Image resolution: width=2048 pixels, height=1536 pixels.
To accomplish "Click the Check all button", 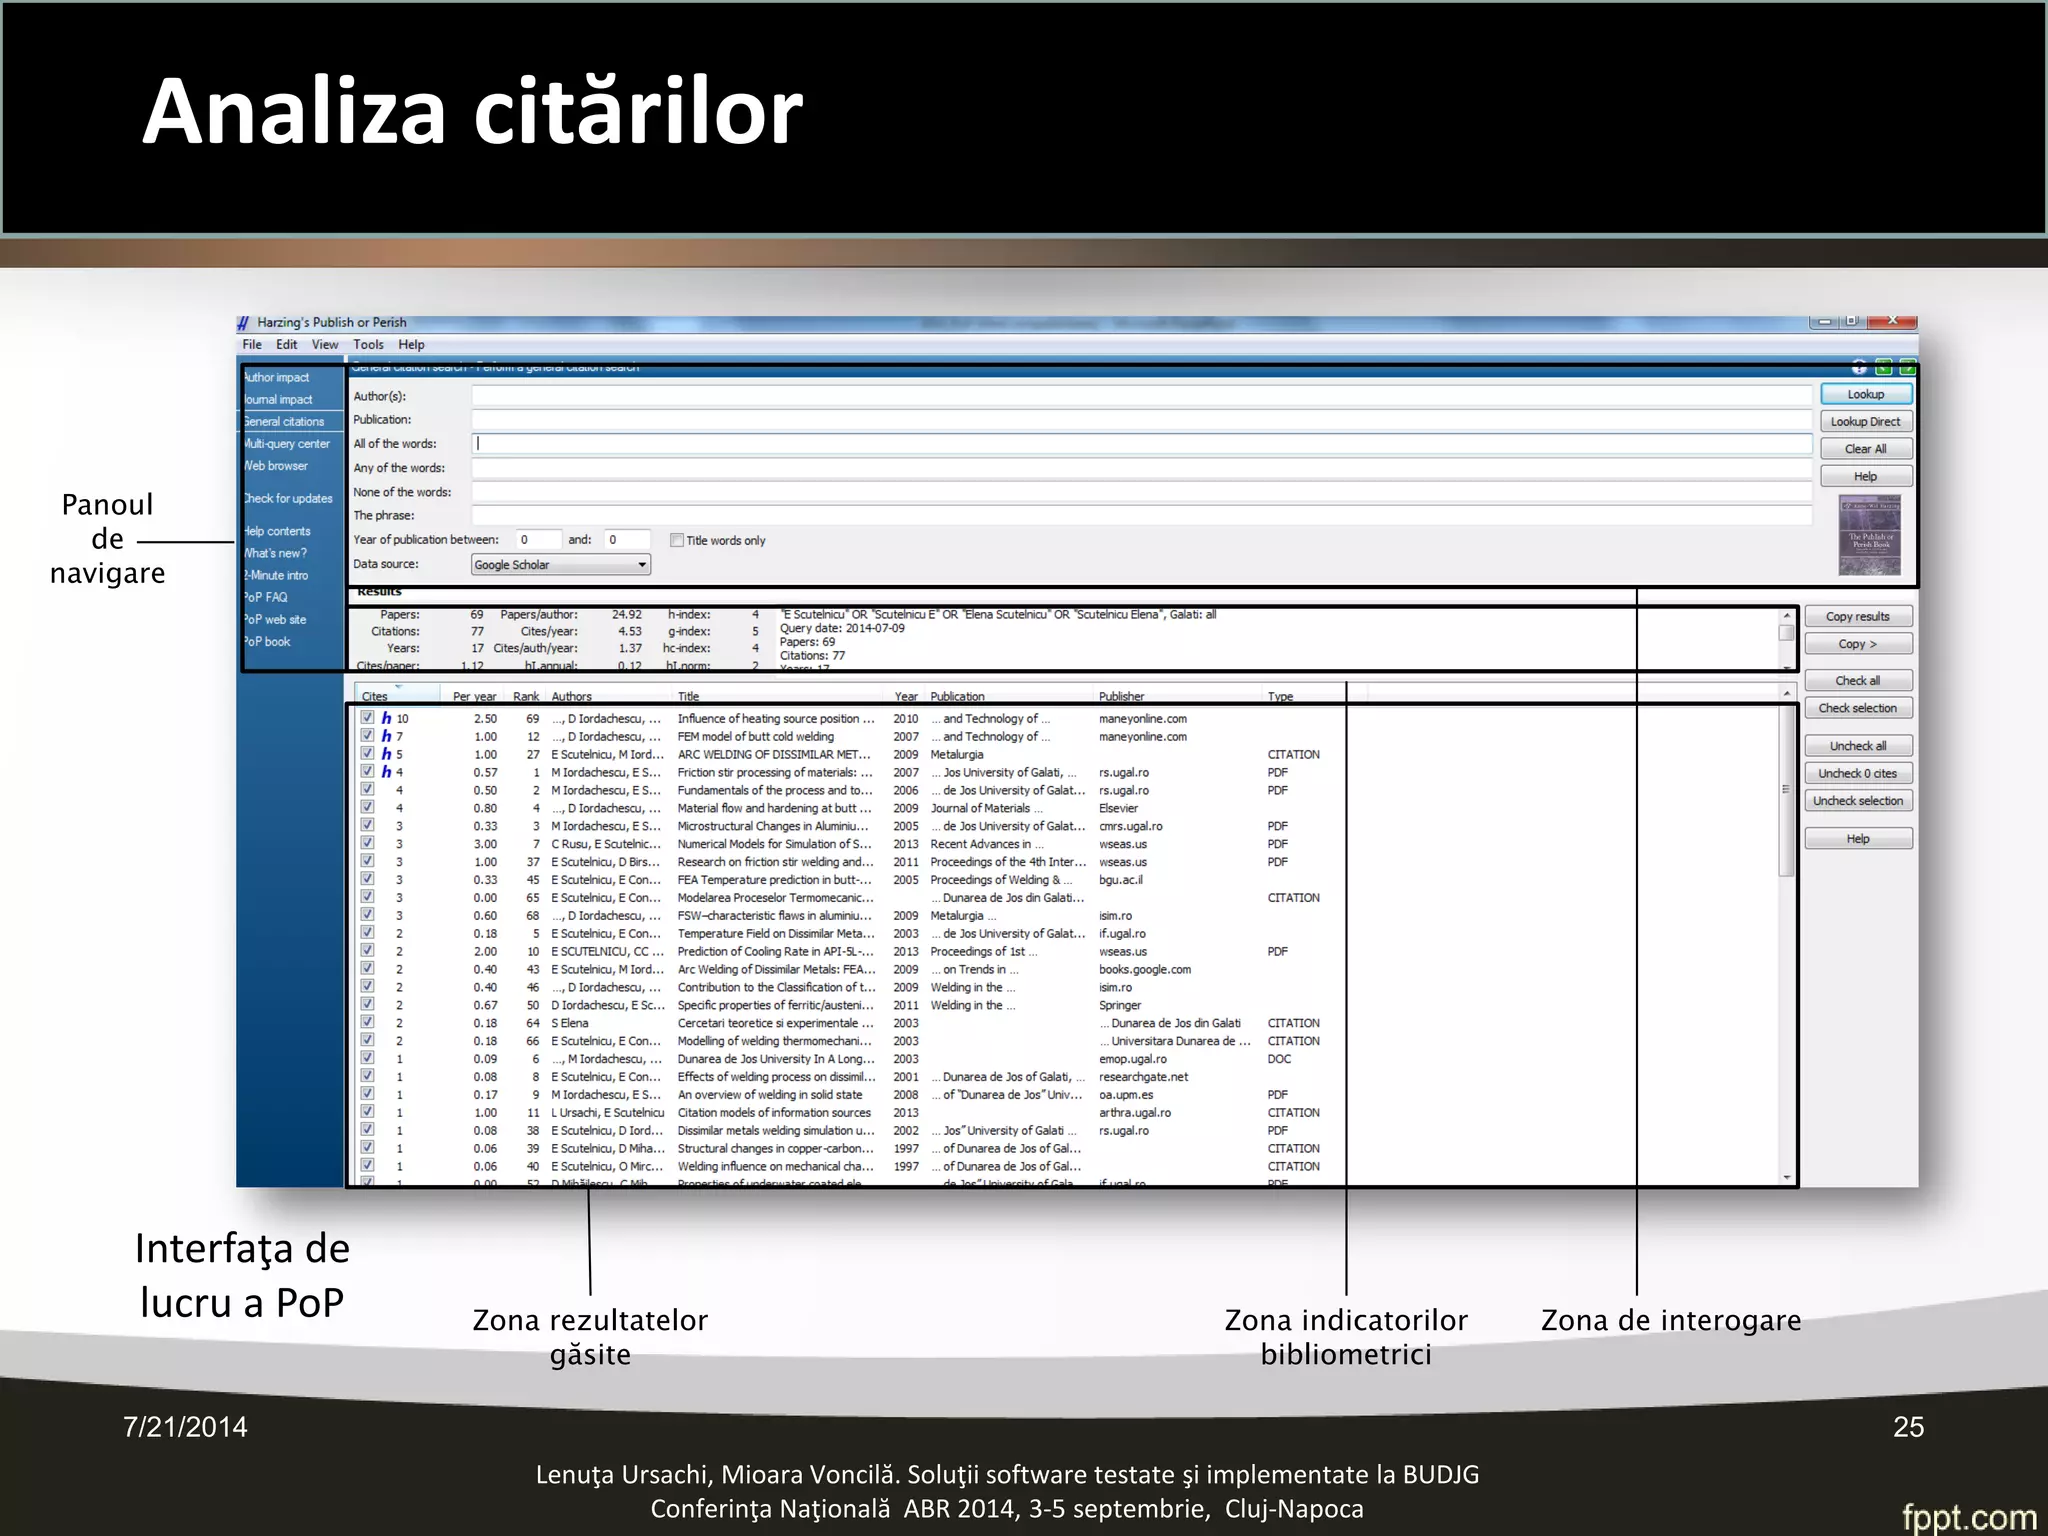I will tap(1858, 681).
